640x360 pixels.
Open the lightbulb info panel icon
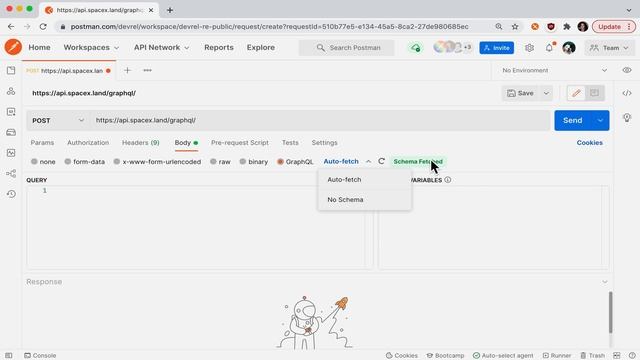point(627,118)
